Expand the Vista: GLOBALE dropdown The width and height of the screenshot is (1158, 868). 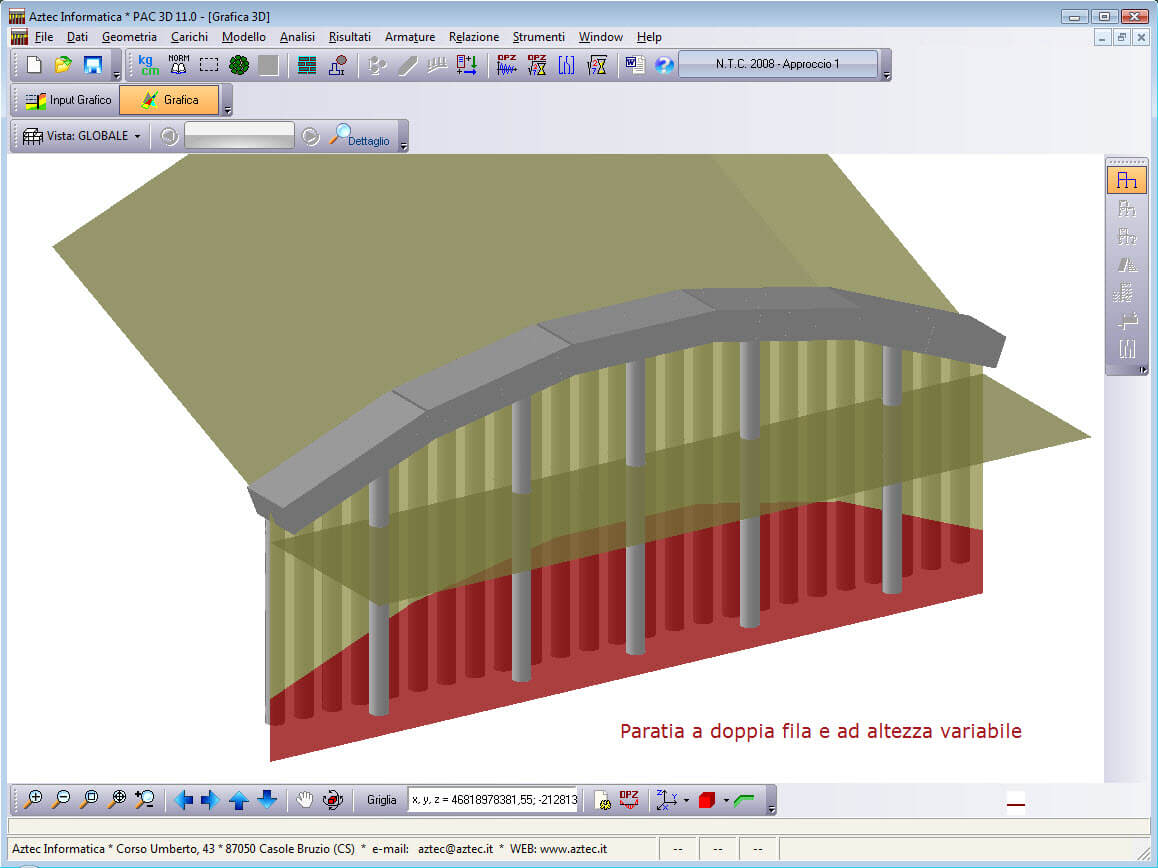tap(137, 136)
